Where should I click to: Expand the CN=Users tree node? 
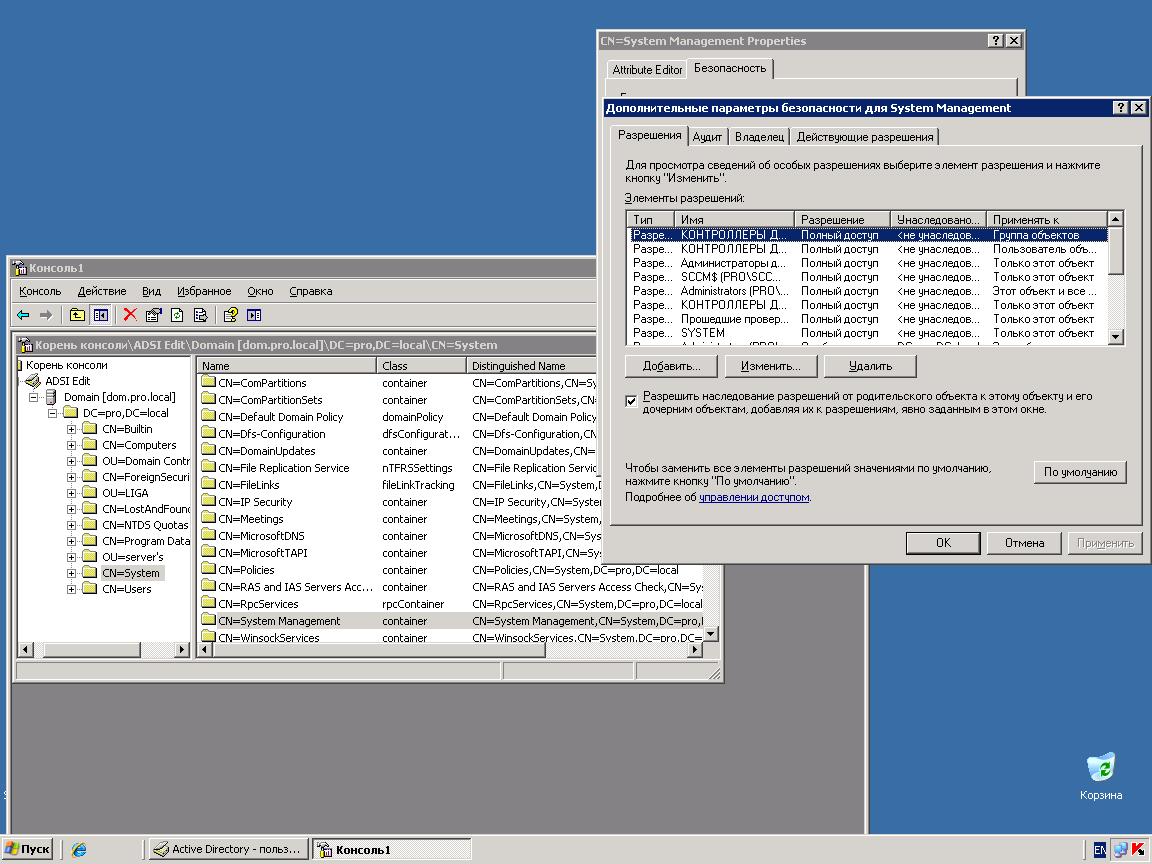72,589
